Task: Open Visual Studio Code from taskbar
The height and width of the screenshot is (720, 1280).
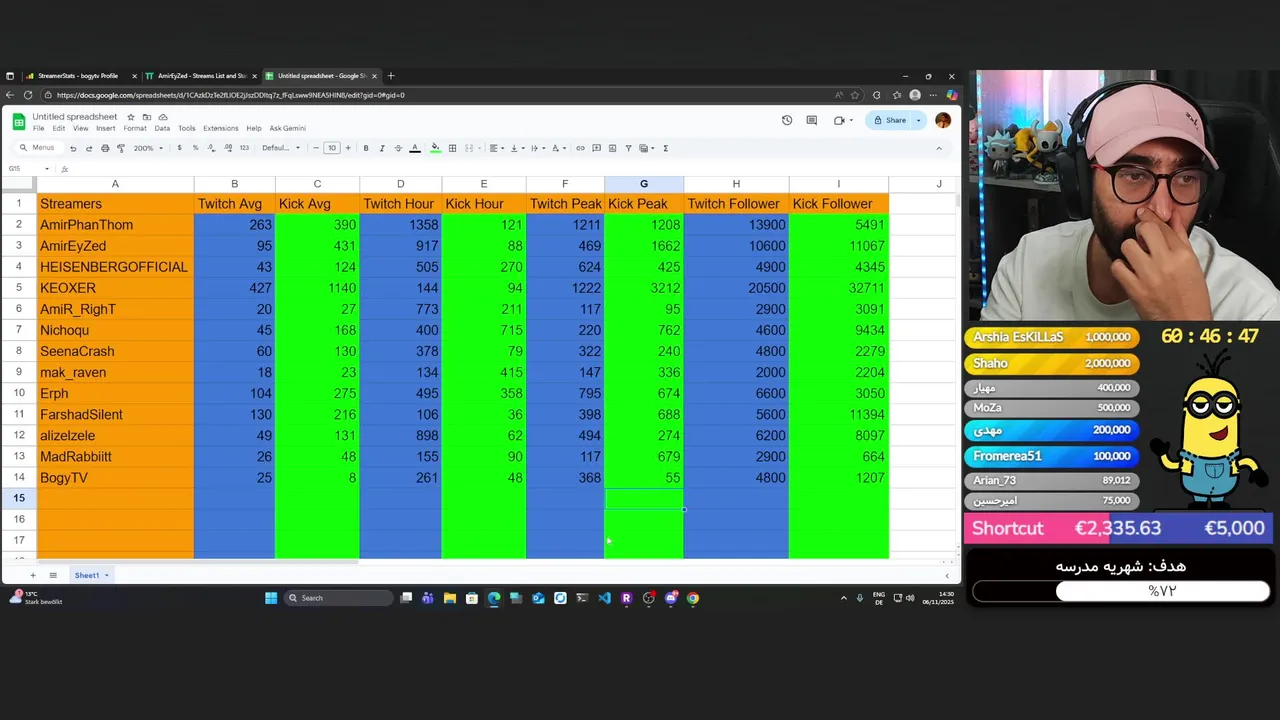Action: pyautogui.click(x=604, y=598)
